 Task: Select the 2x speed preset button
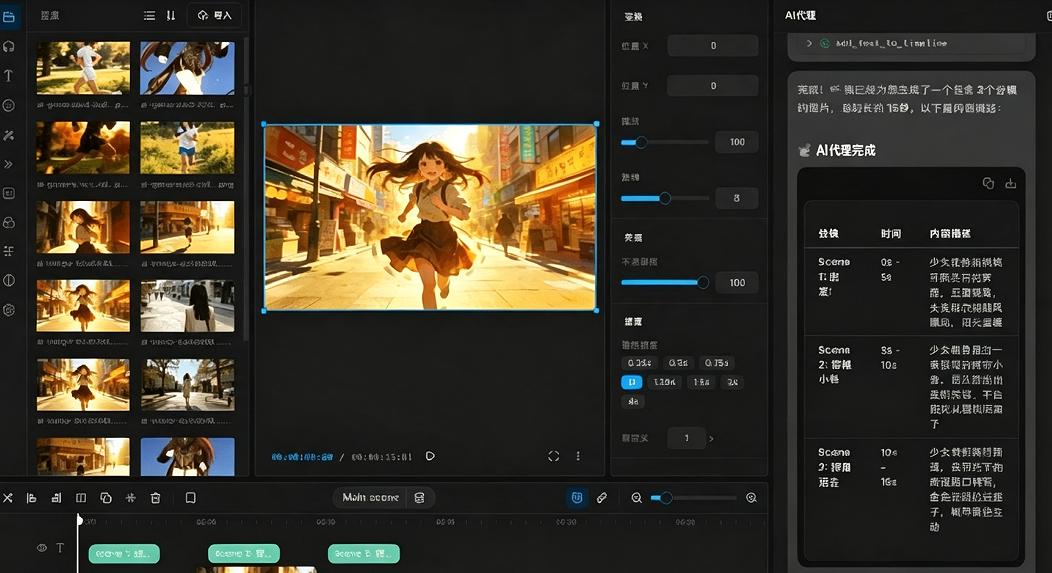point(732,382)
